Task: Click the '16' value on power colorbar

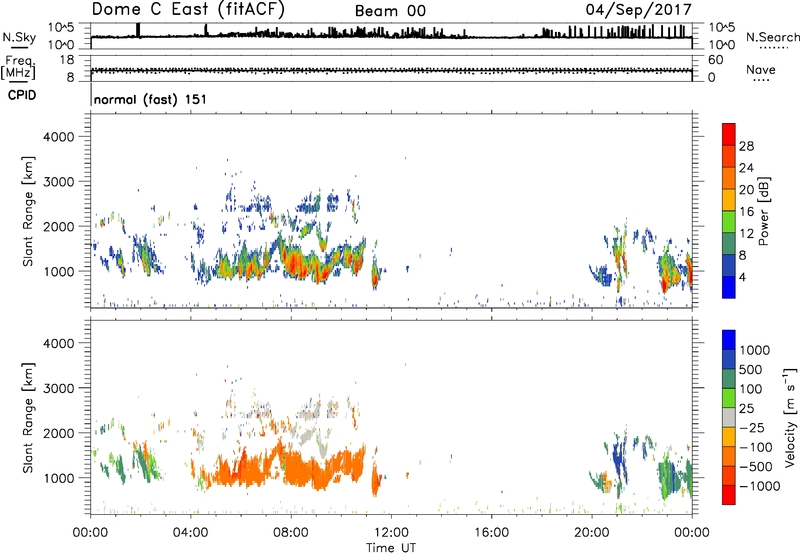Action: point(746,212)
